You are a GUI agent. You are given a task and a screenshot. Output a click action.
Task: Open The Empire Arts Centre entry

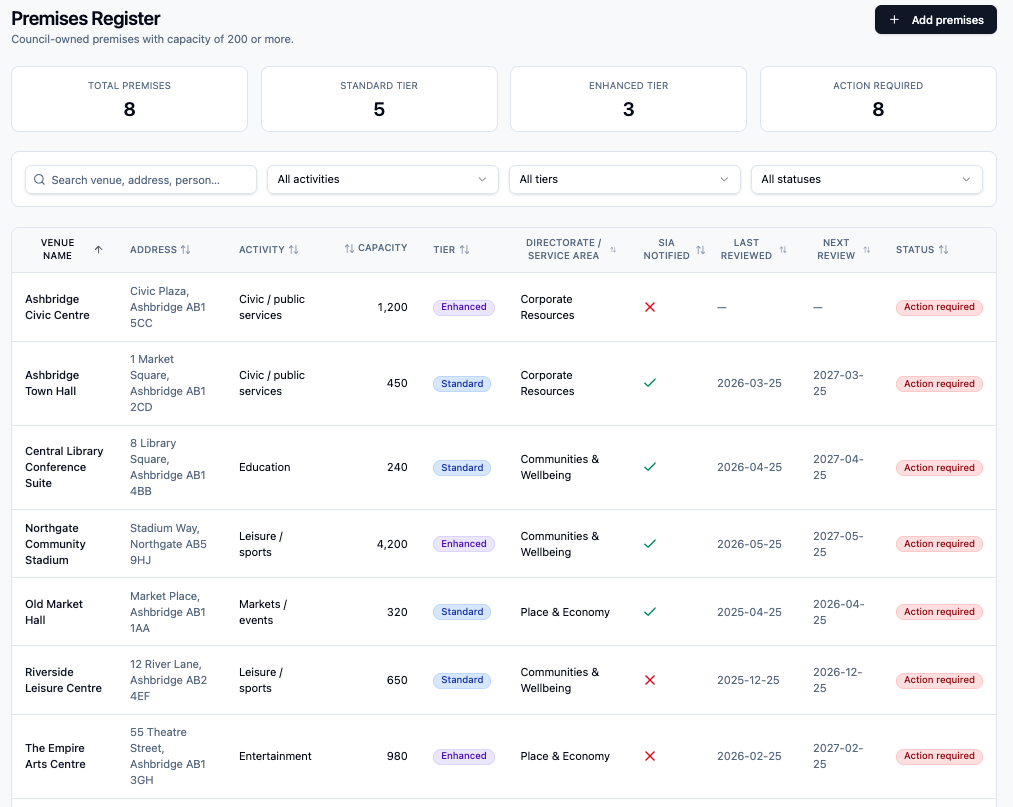[x=56, y=756]
